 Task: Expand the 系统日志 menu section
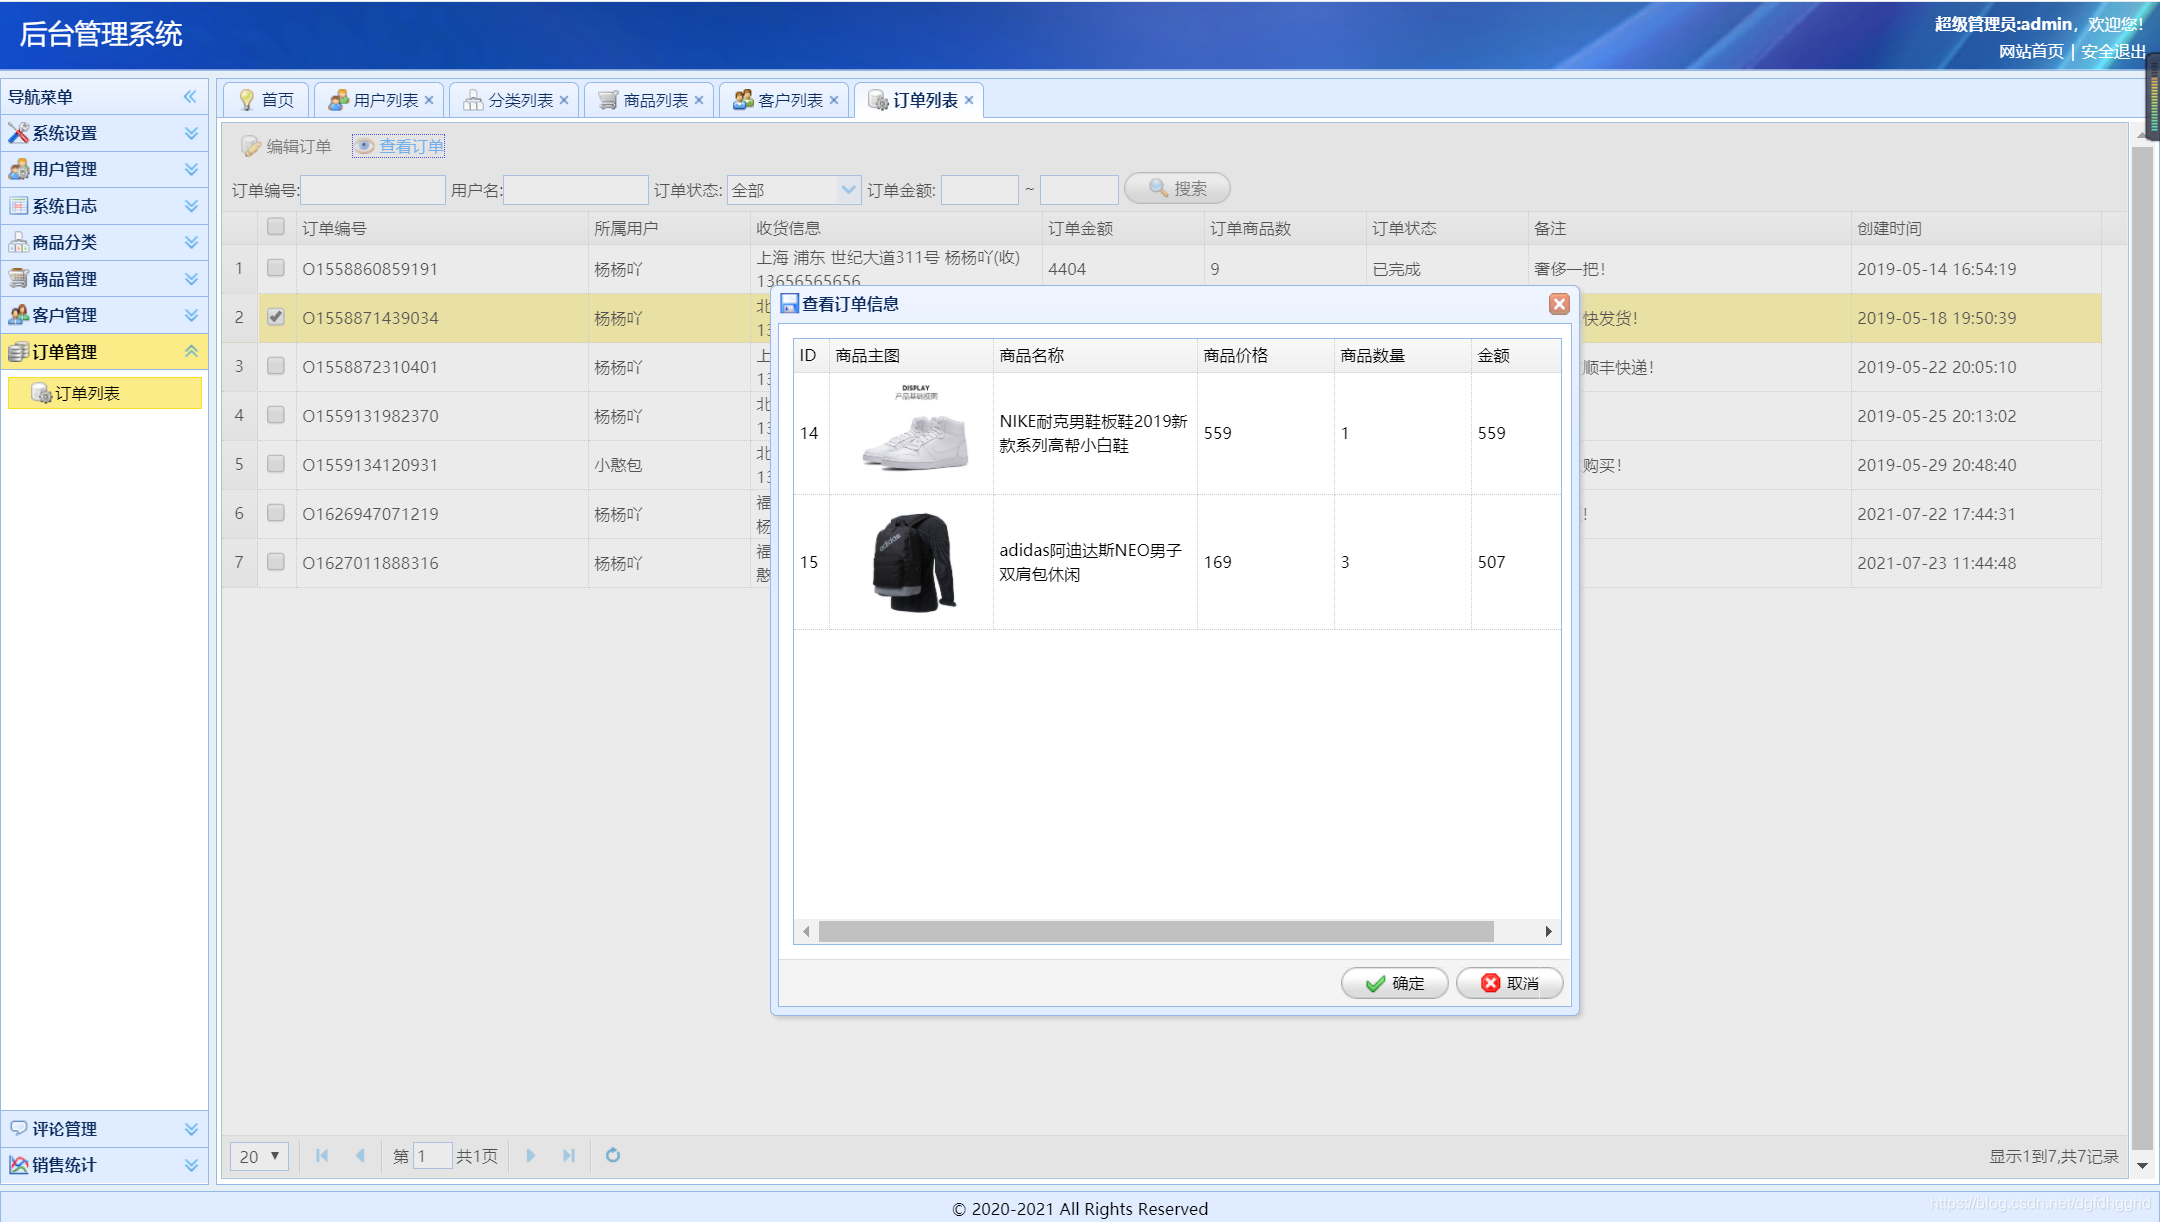pos(191,206)
